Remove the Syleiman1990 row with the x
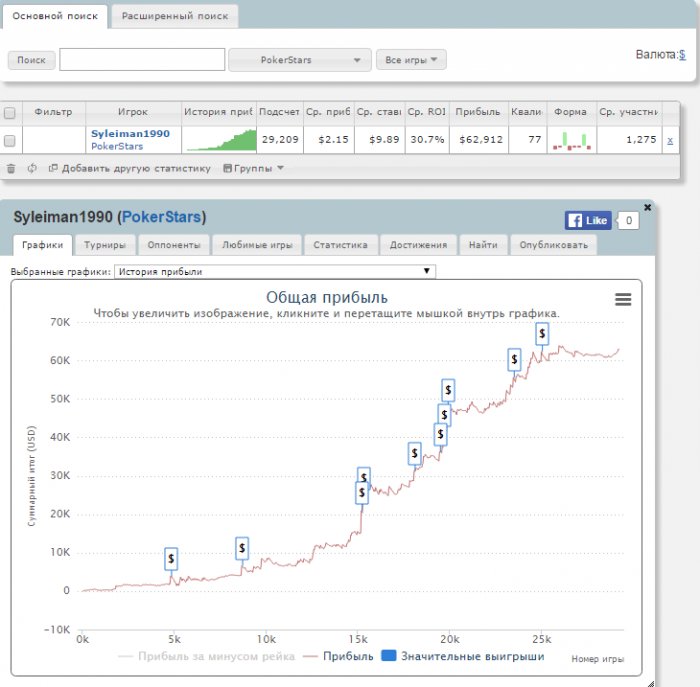 tap(670, 141)
